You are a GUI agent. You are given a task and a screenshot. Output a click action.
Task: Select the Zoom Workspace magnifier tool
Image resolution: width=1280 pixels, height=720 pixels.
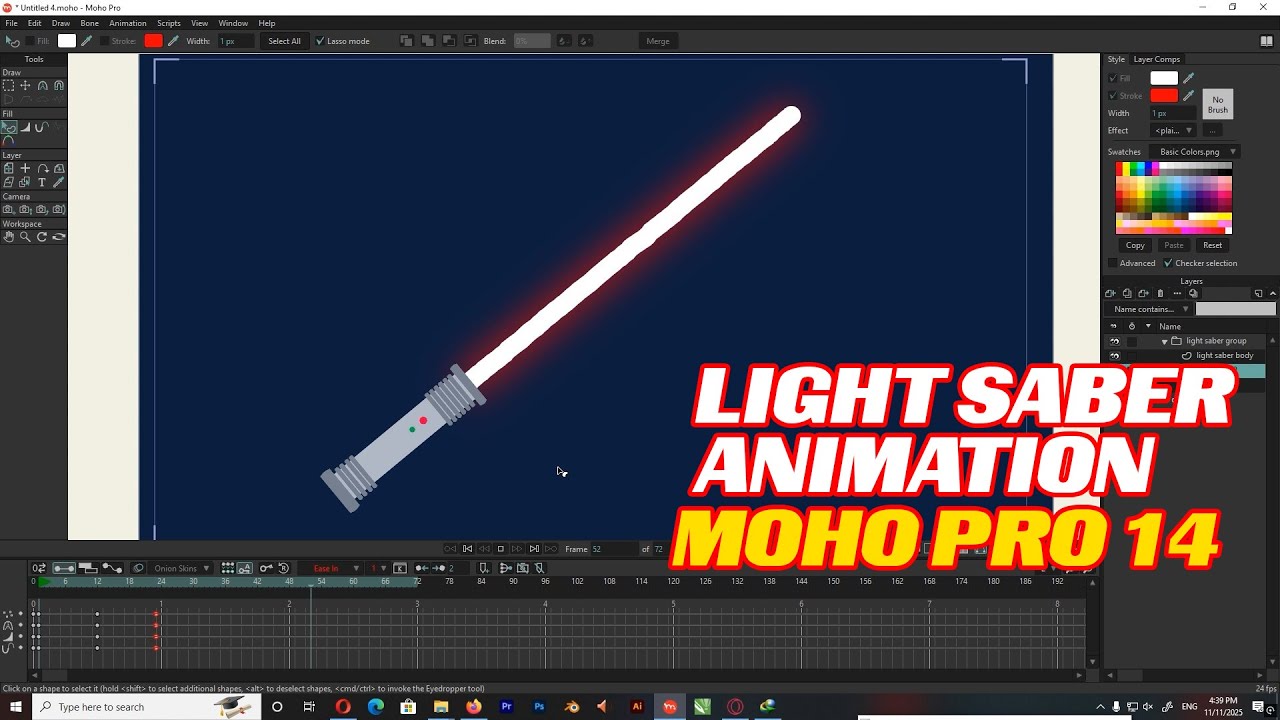pyautogui.click(x=25, y=237)
